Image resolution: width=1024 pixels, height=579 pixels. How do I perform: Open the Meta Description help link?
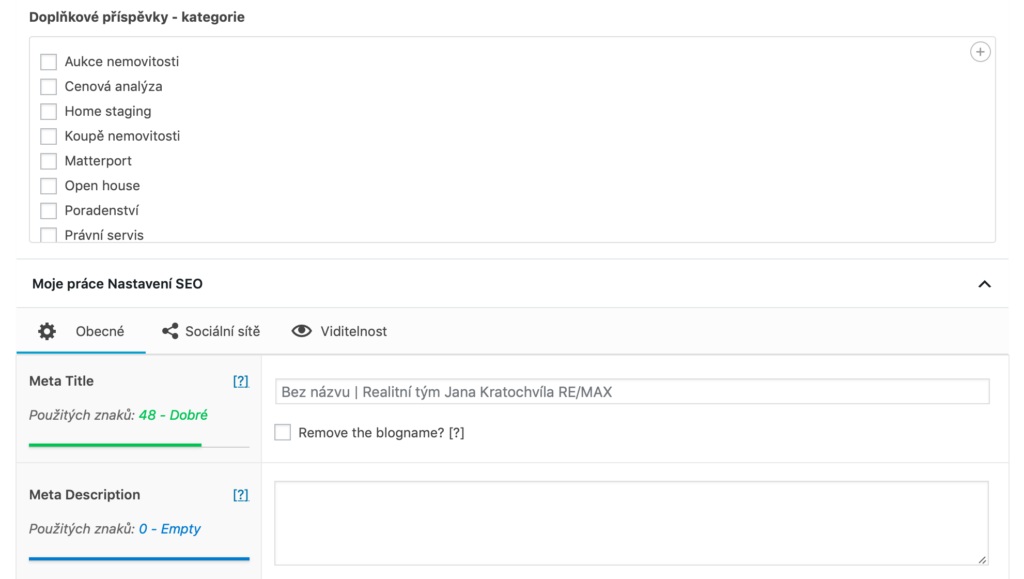click(x=240, y=495)
